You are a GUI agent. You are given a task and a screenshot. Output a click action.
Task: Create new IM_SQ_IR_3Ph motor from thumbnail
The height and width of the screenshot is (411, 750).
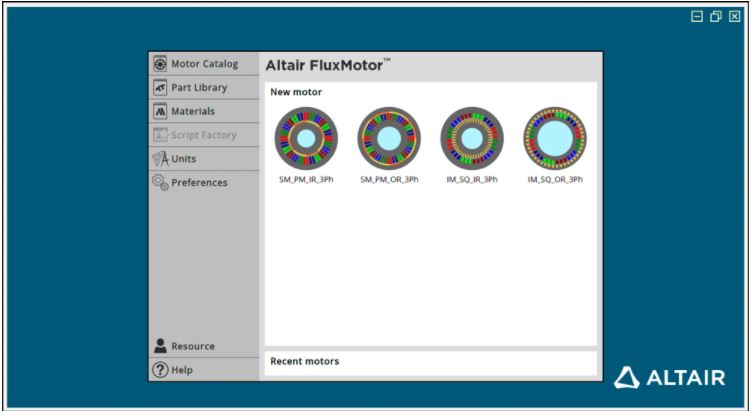(472, 139)
